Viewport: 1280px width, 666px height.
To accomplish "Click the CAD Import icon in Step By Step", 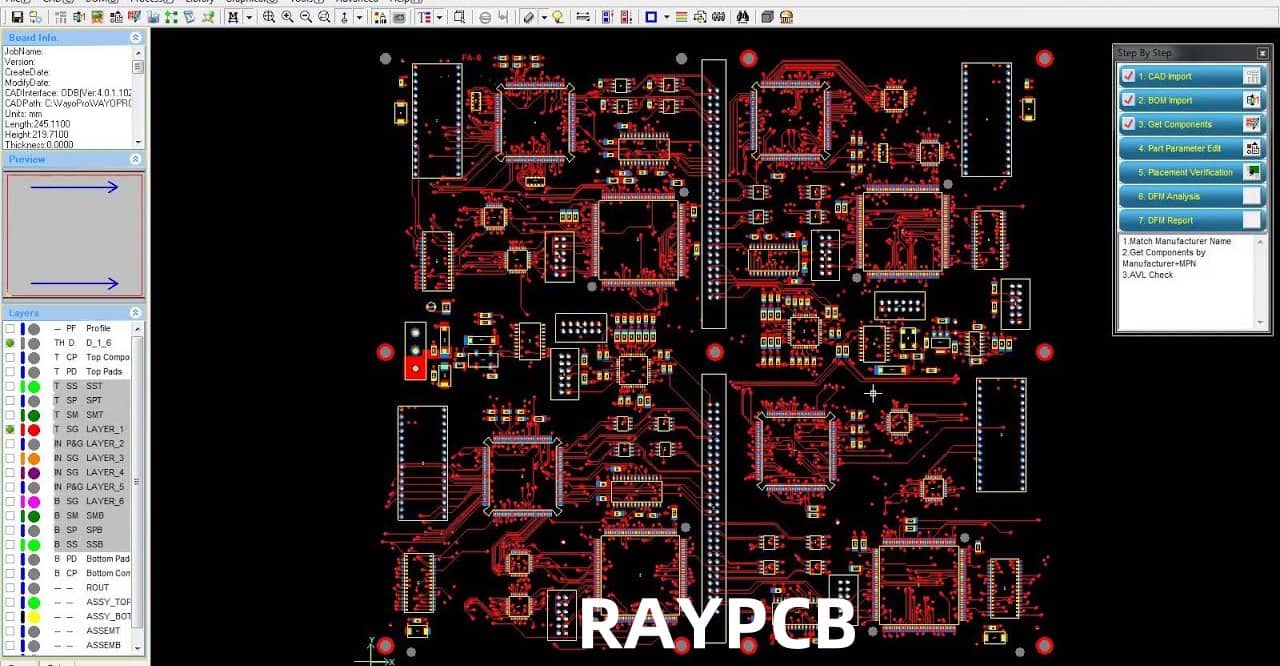I will [x=1255, y=75].
